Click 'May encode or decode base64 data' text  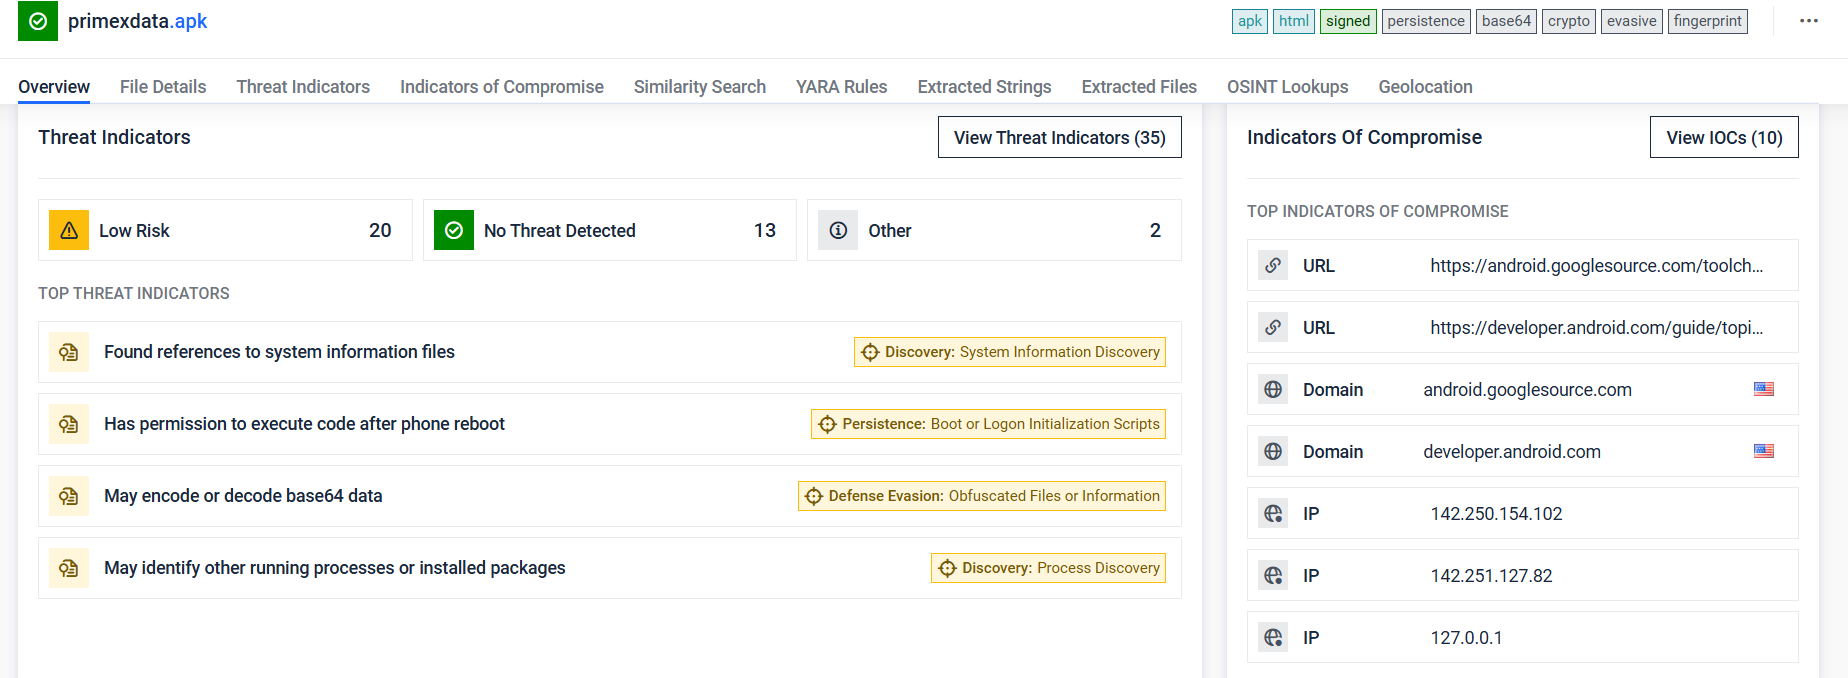click(243, 496)
